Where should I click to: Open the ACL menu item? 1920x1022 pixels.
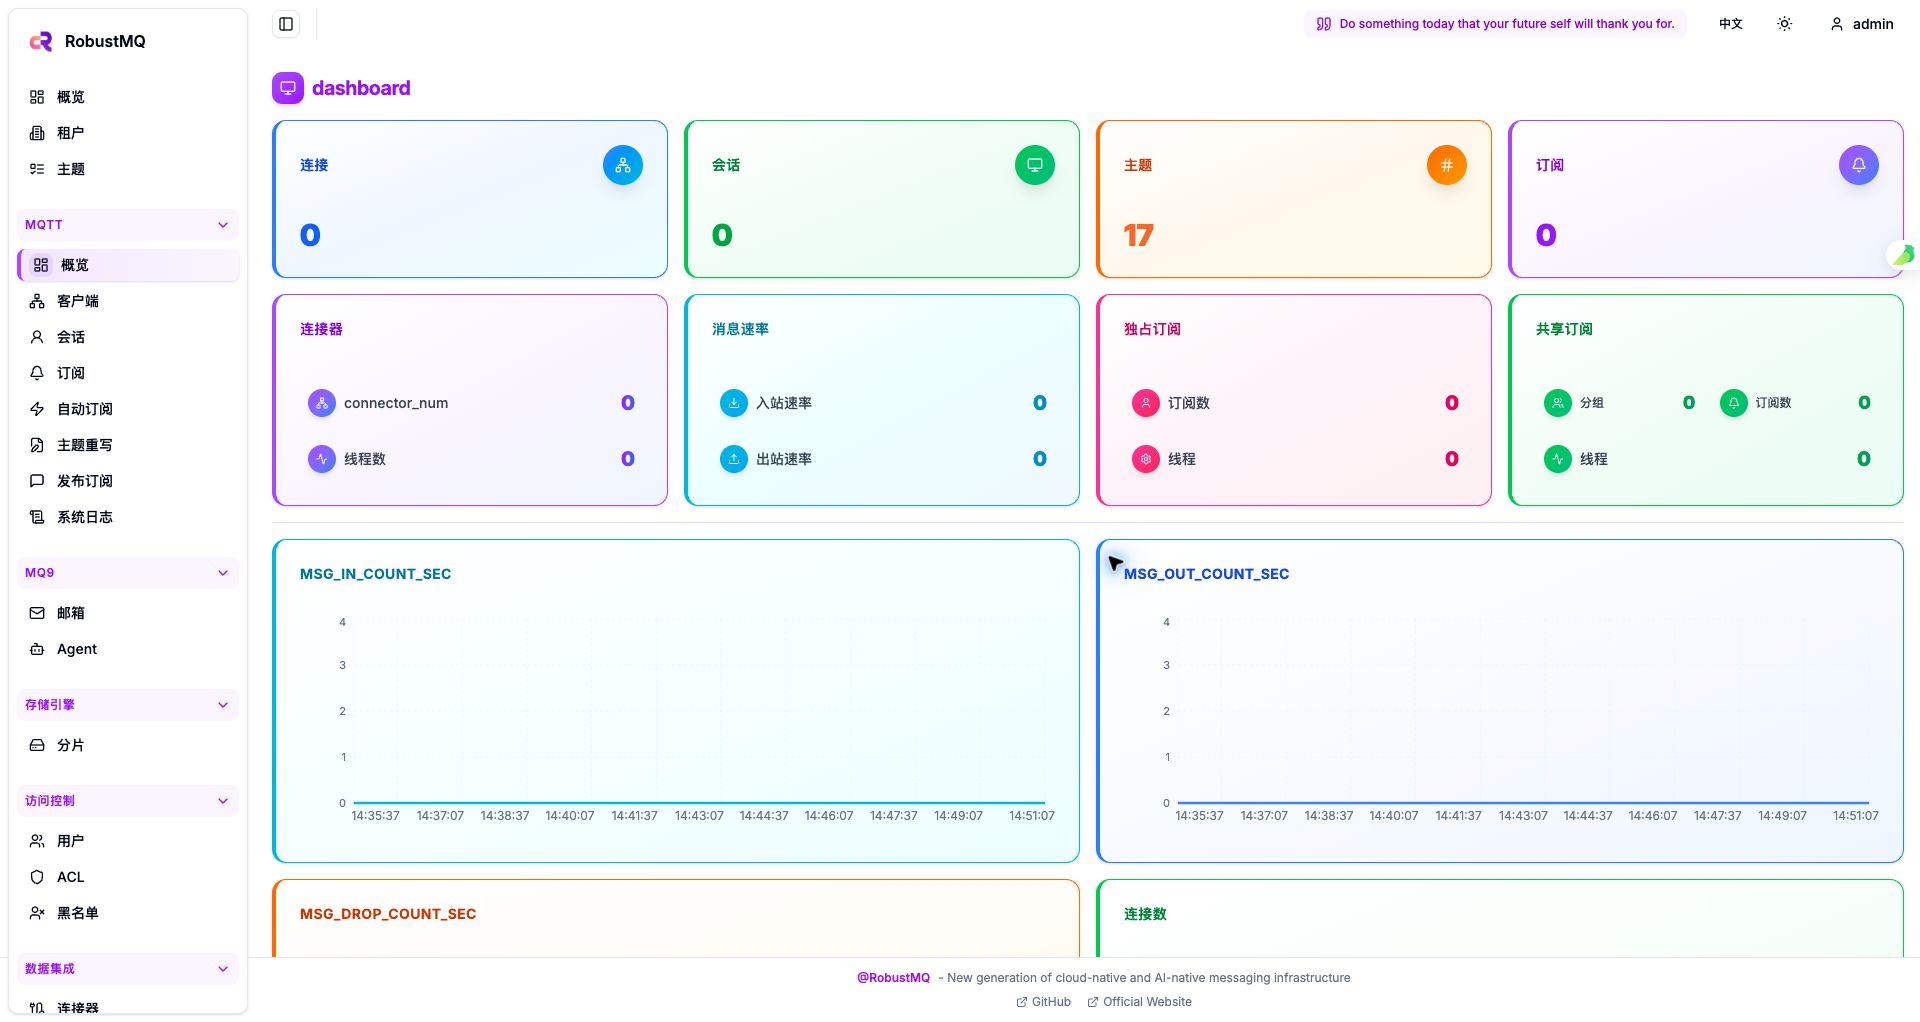(127, 877)
